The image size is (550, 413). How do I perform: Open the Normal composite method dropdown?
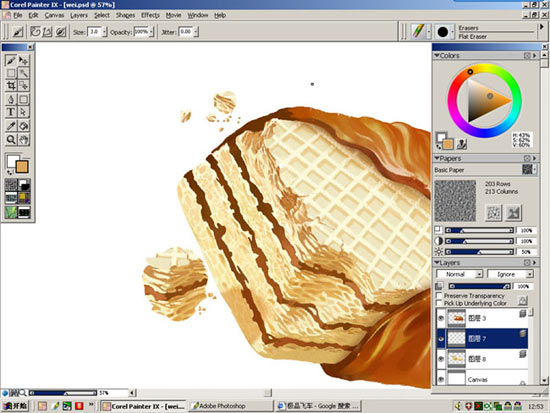pos(460,274)
